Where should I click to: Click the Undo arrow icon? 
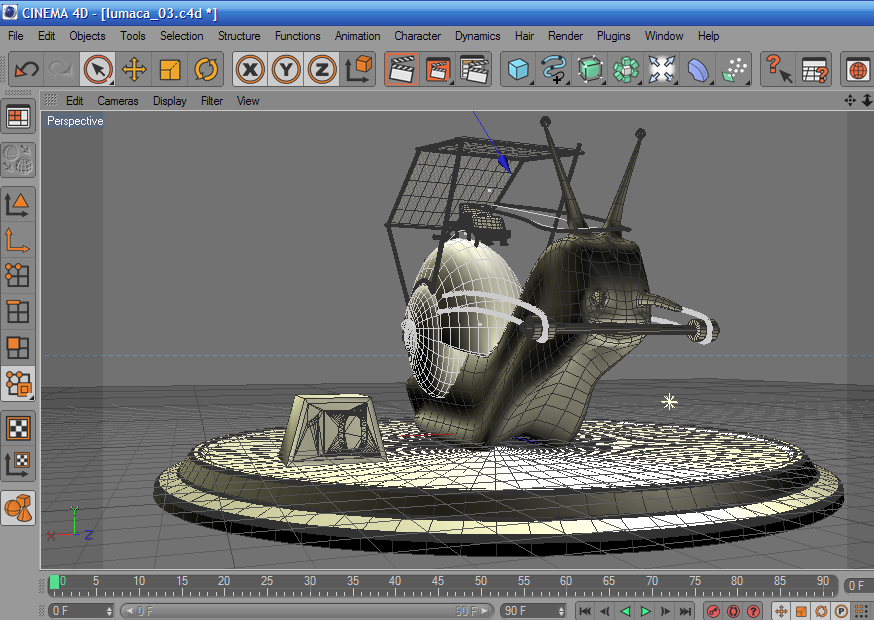[x=26, y=69]
